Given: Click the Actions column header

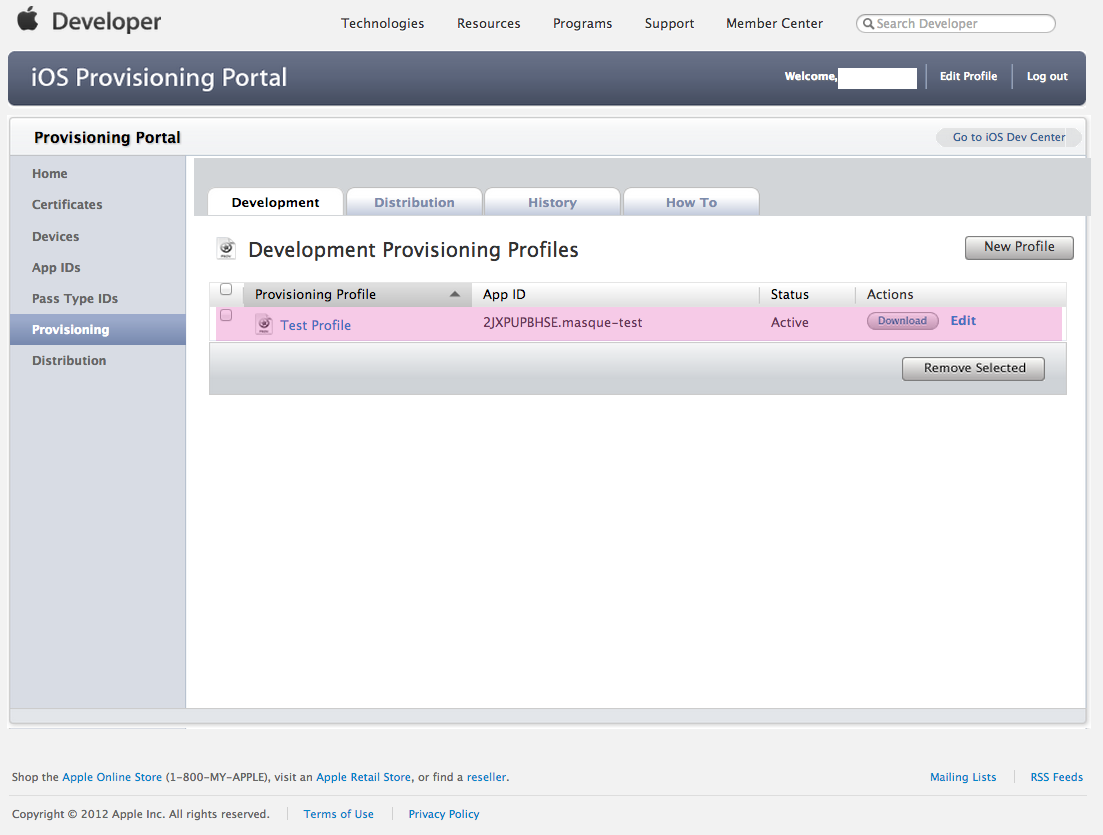Looking at the screenshot, I should pyautogui.click(x=960, y=294).
